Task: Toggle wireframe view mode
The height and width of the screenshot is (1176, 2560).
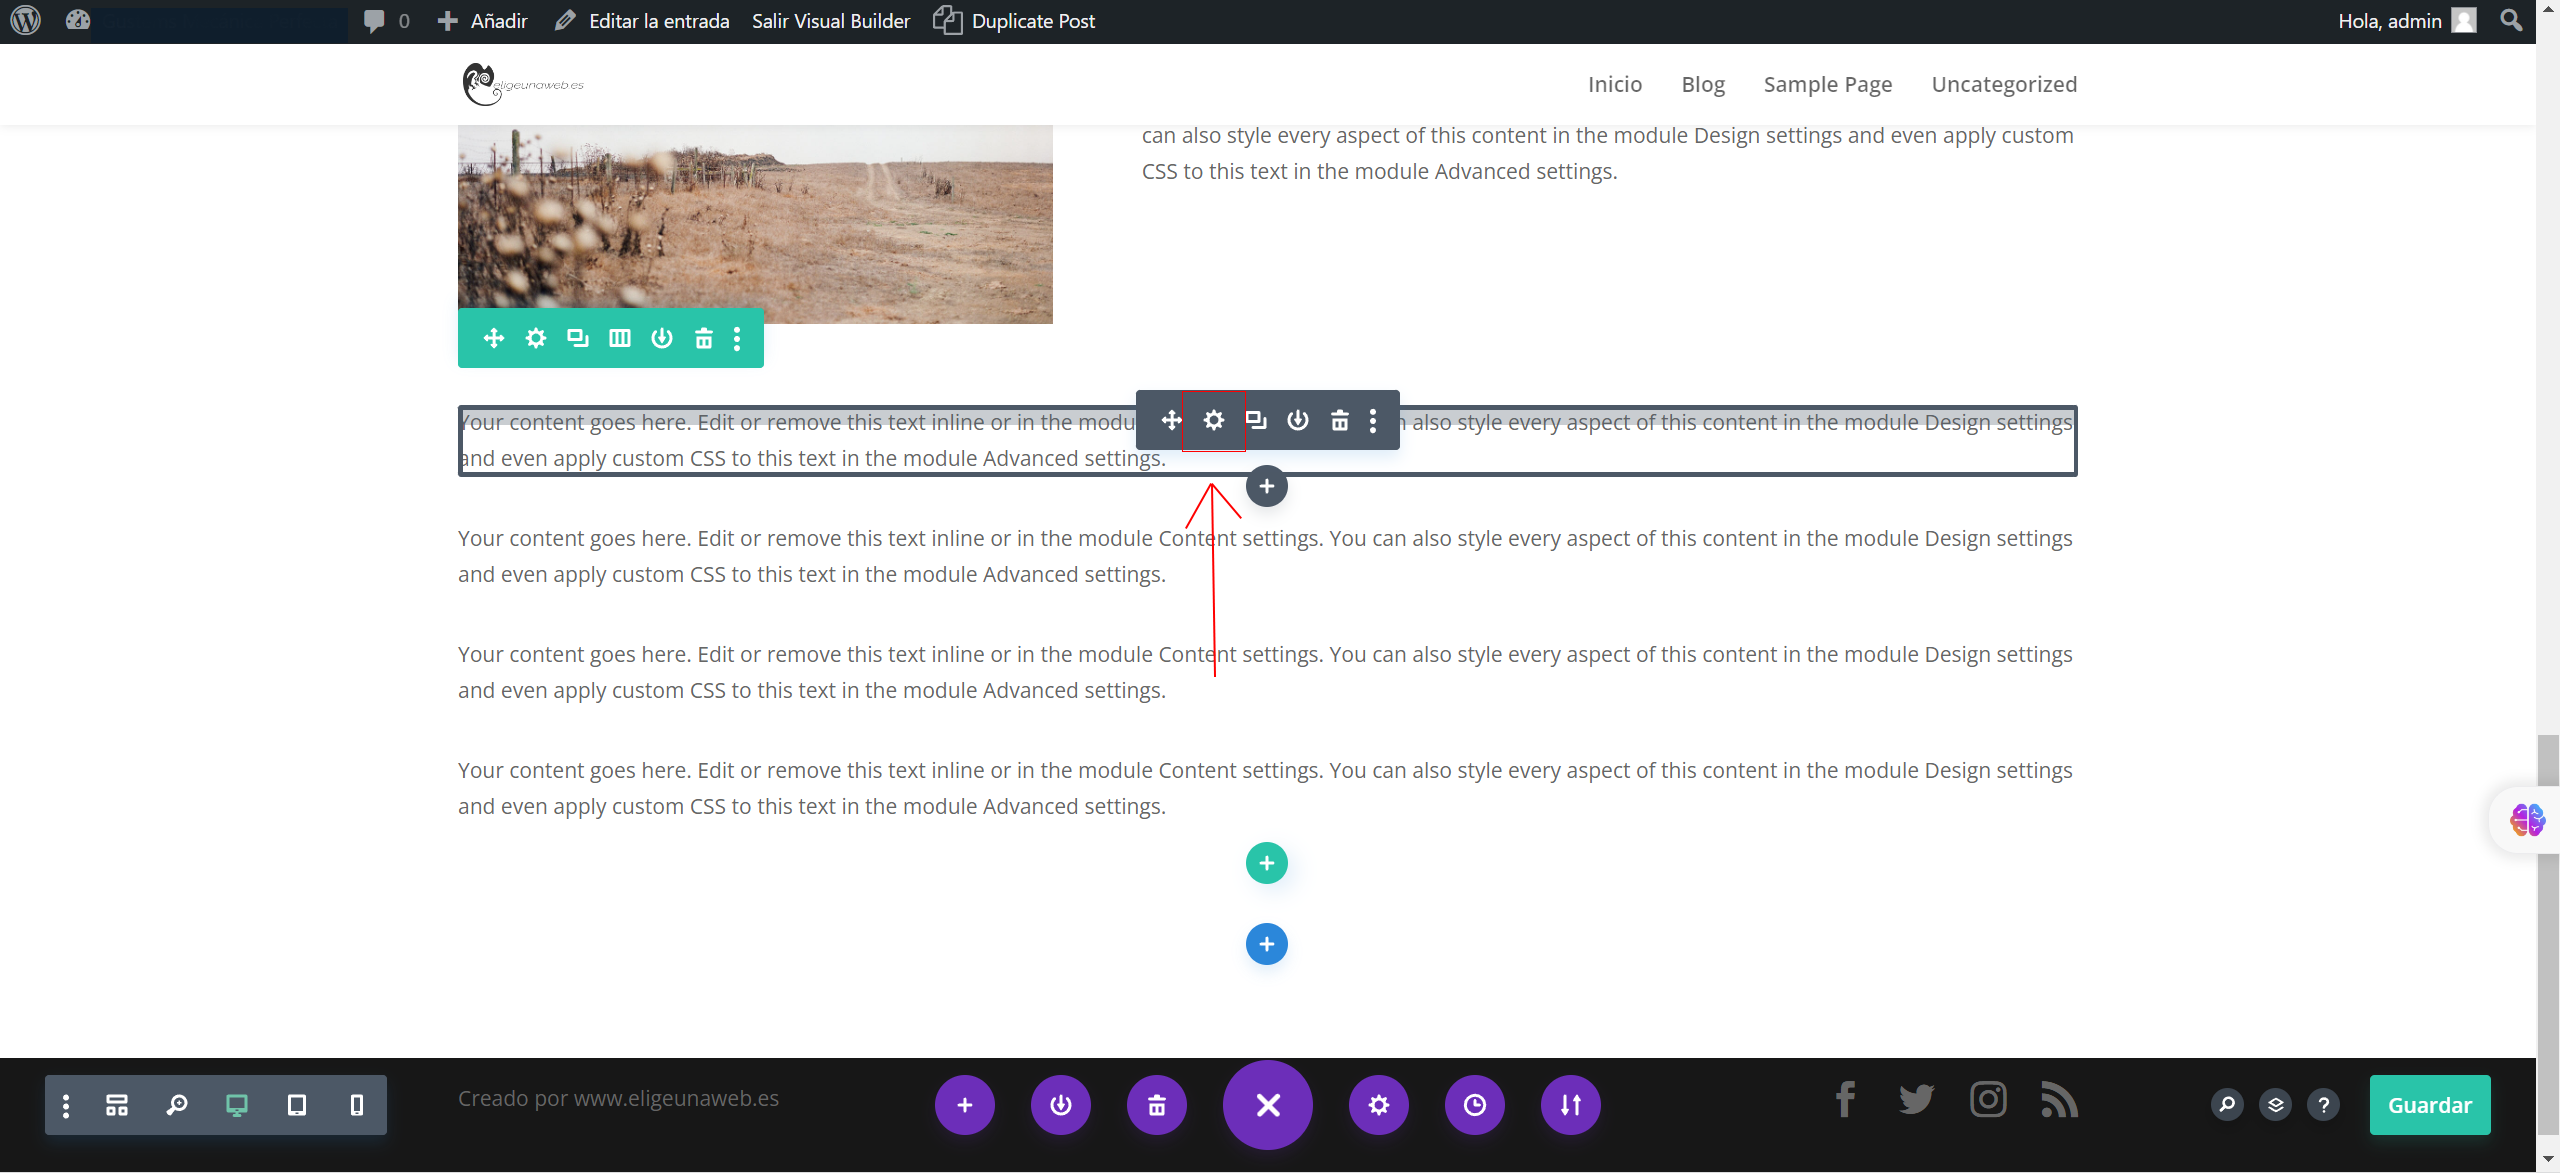Action: [x=117, y=1105]
